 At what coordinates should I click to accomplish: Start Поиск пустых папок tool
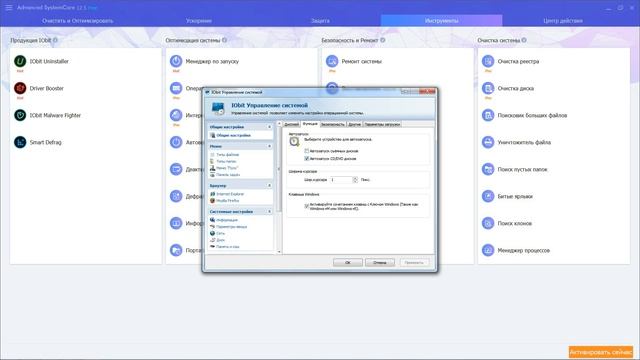point(515,169)
